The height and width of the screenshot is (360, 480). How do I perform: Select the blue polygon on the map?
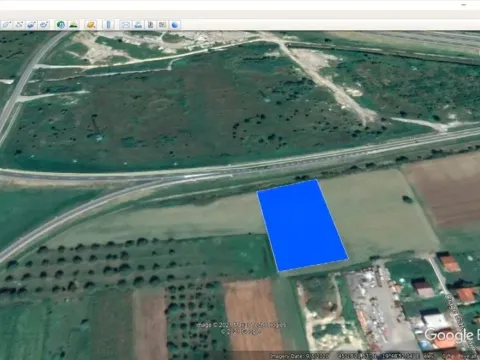tap(302, 226)
